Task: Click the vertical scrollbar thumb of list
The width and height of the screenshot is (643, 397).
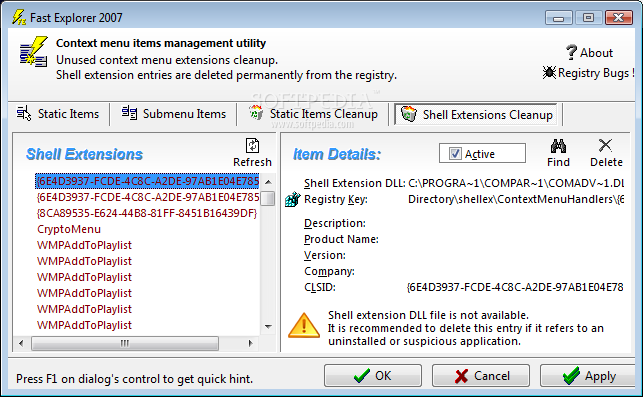Action: click(268, 198)
